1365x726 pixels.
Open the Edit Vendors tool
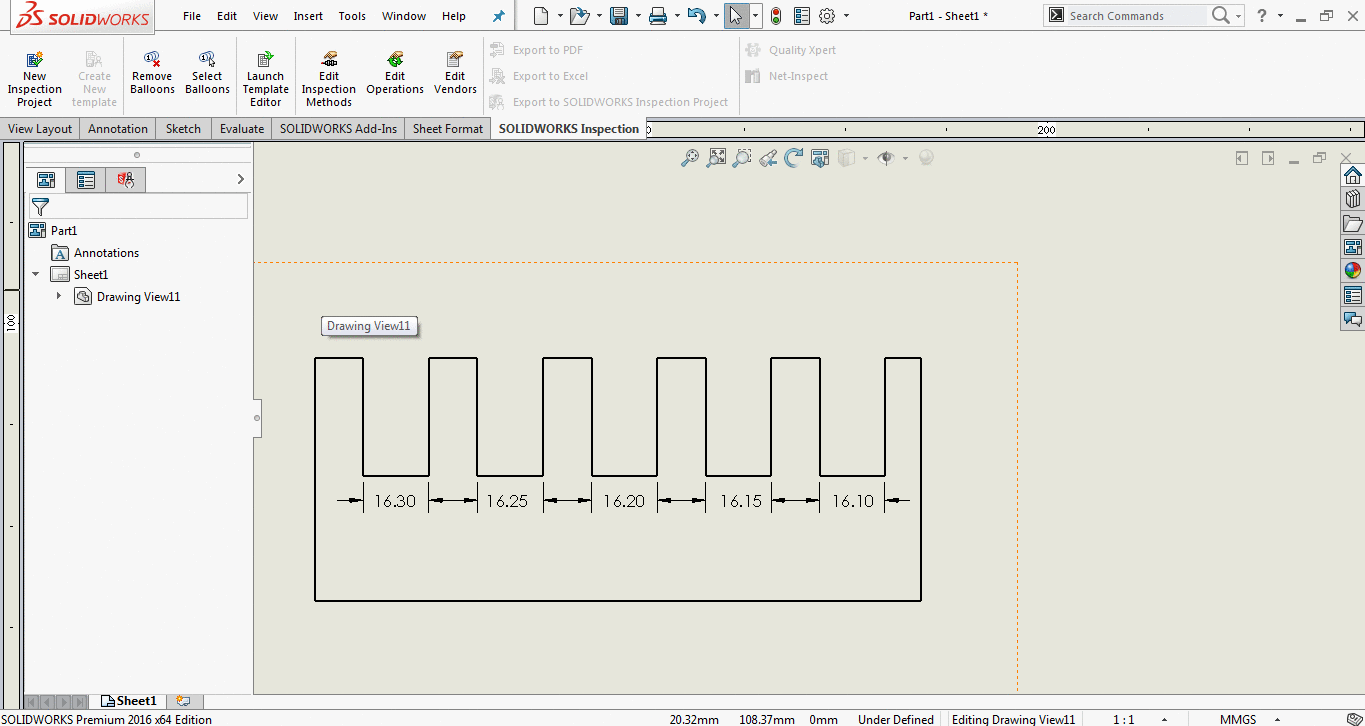[455, 60]
